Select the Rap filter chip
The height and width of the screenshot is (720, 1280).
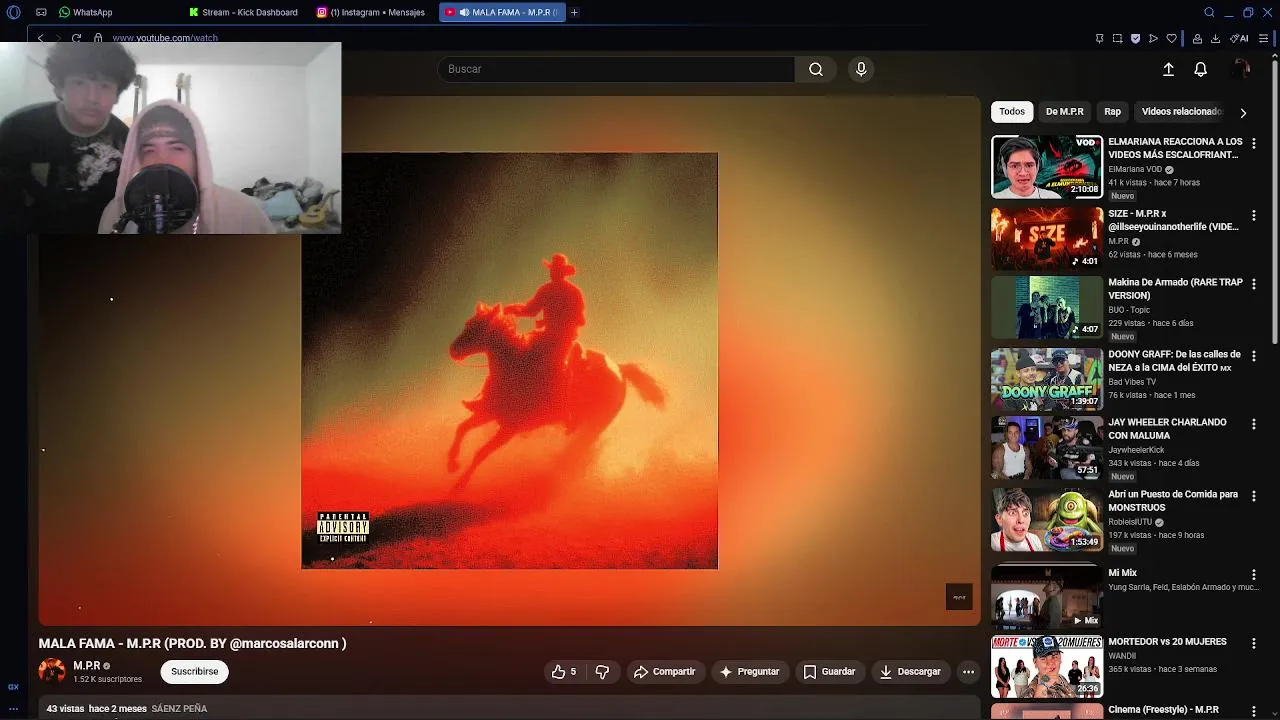pos(1112,112)
